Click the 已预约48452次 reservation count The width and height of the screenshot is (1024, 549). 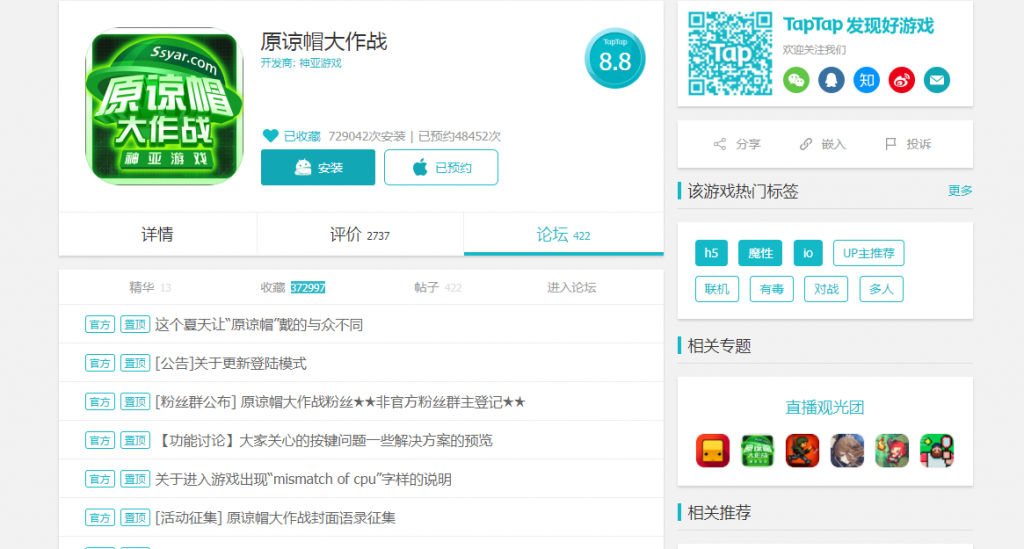(459, 136)
